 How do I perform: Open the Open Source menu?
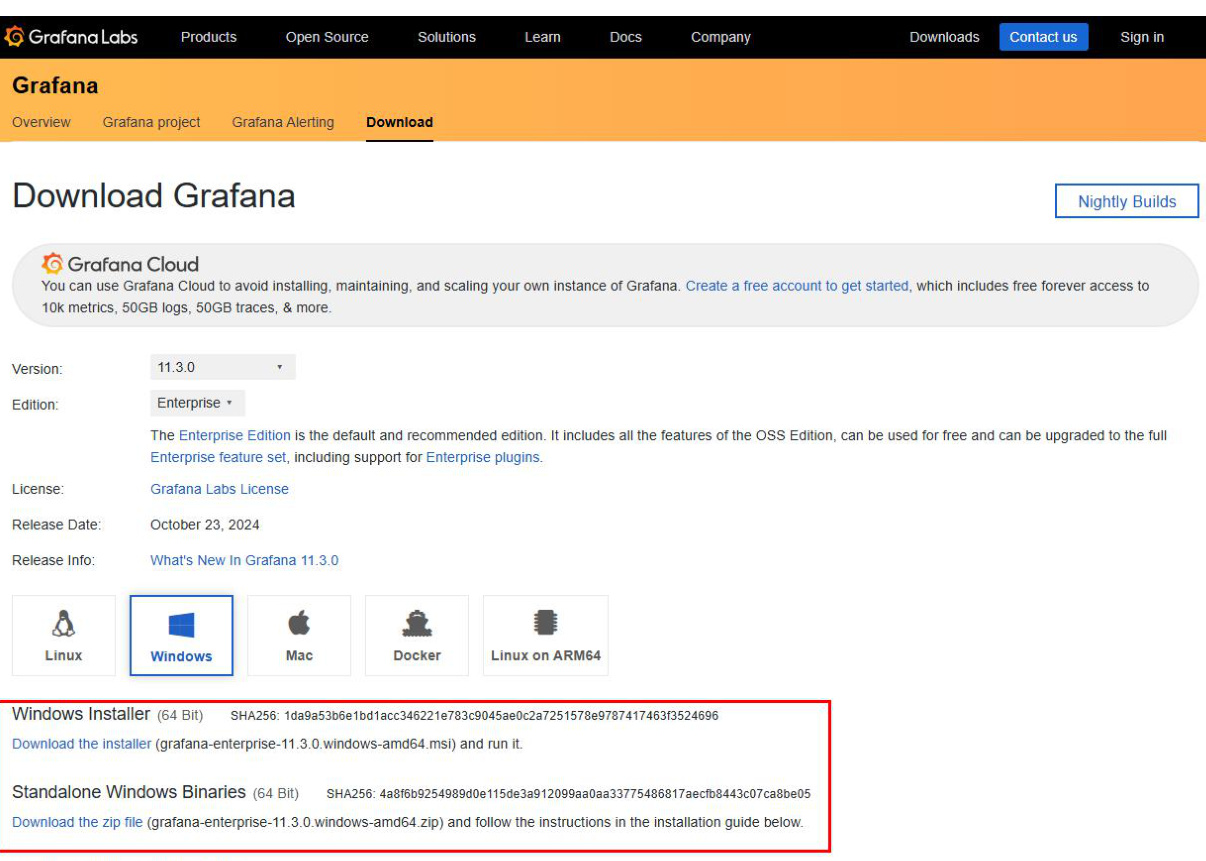(327, 37)
